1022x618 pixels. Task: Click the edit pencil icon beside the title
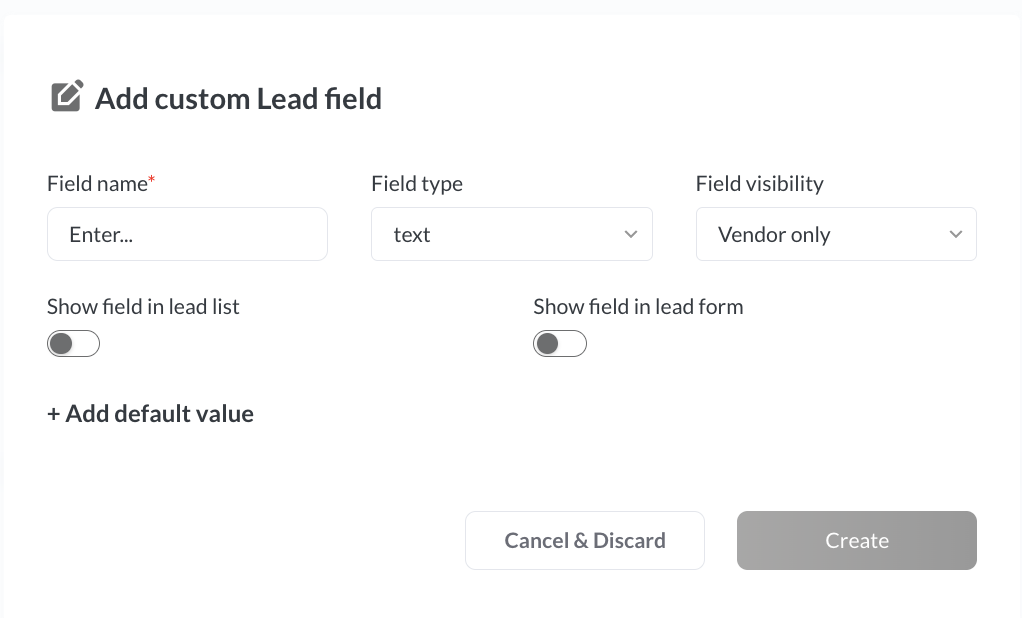[67, 97]
